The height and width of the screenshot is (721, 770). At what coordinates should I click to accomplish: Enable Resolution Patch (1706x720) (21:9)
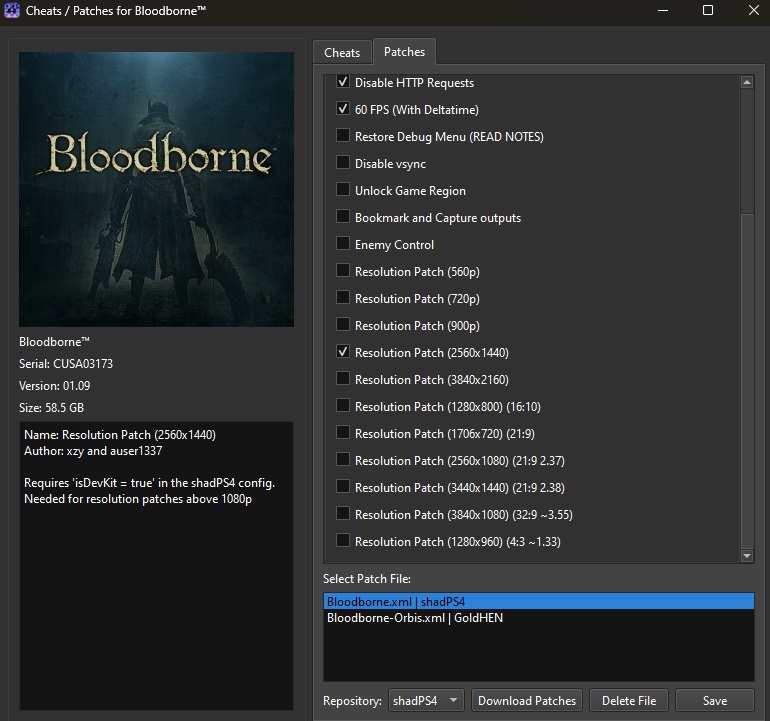(x=343, y=433)
